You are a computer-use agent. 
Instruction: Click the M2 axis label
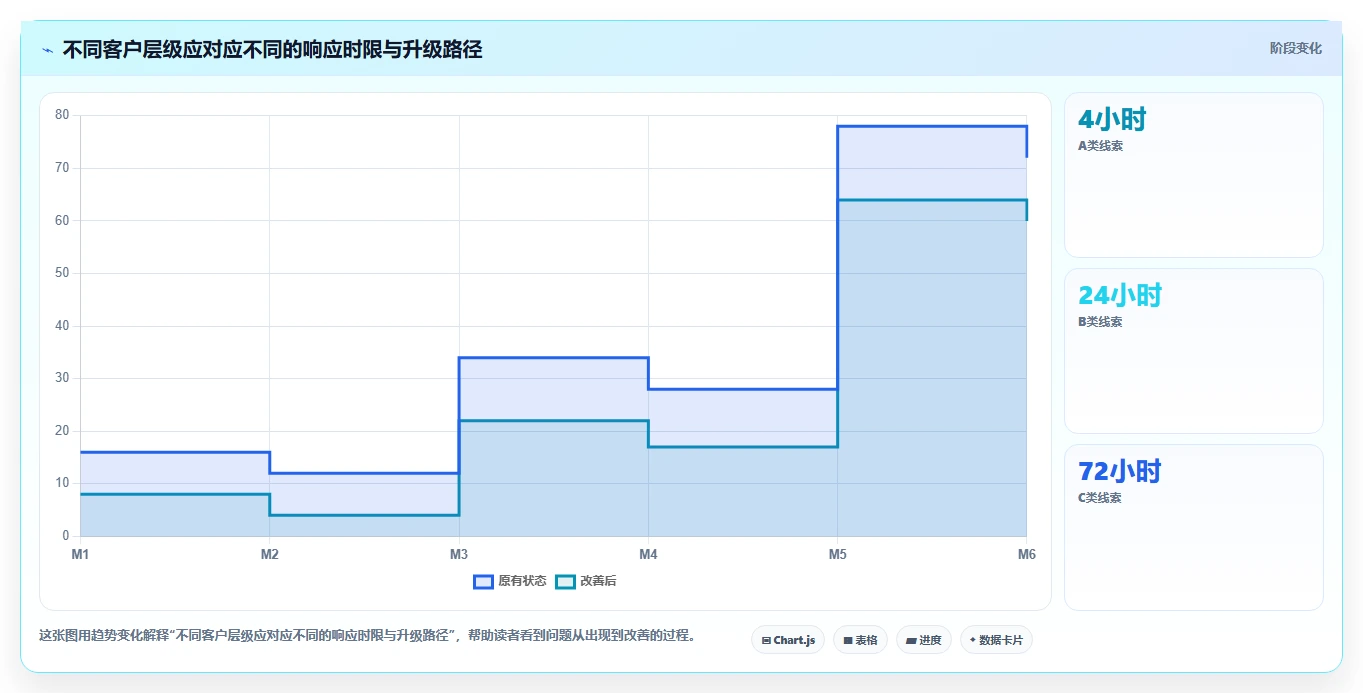coord(269,554)
